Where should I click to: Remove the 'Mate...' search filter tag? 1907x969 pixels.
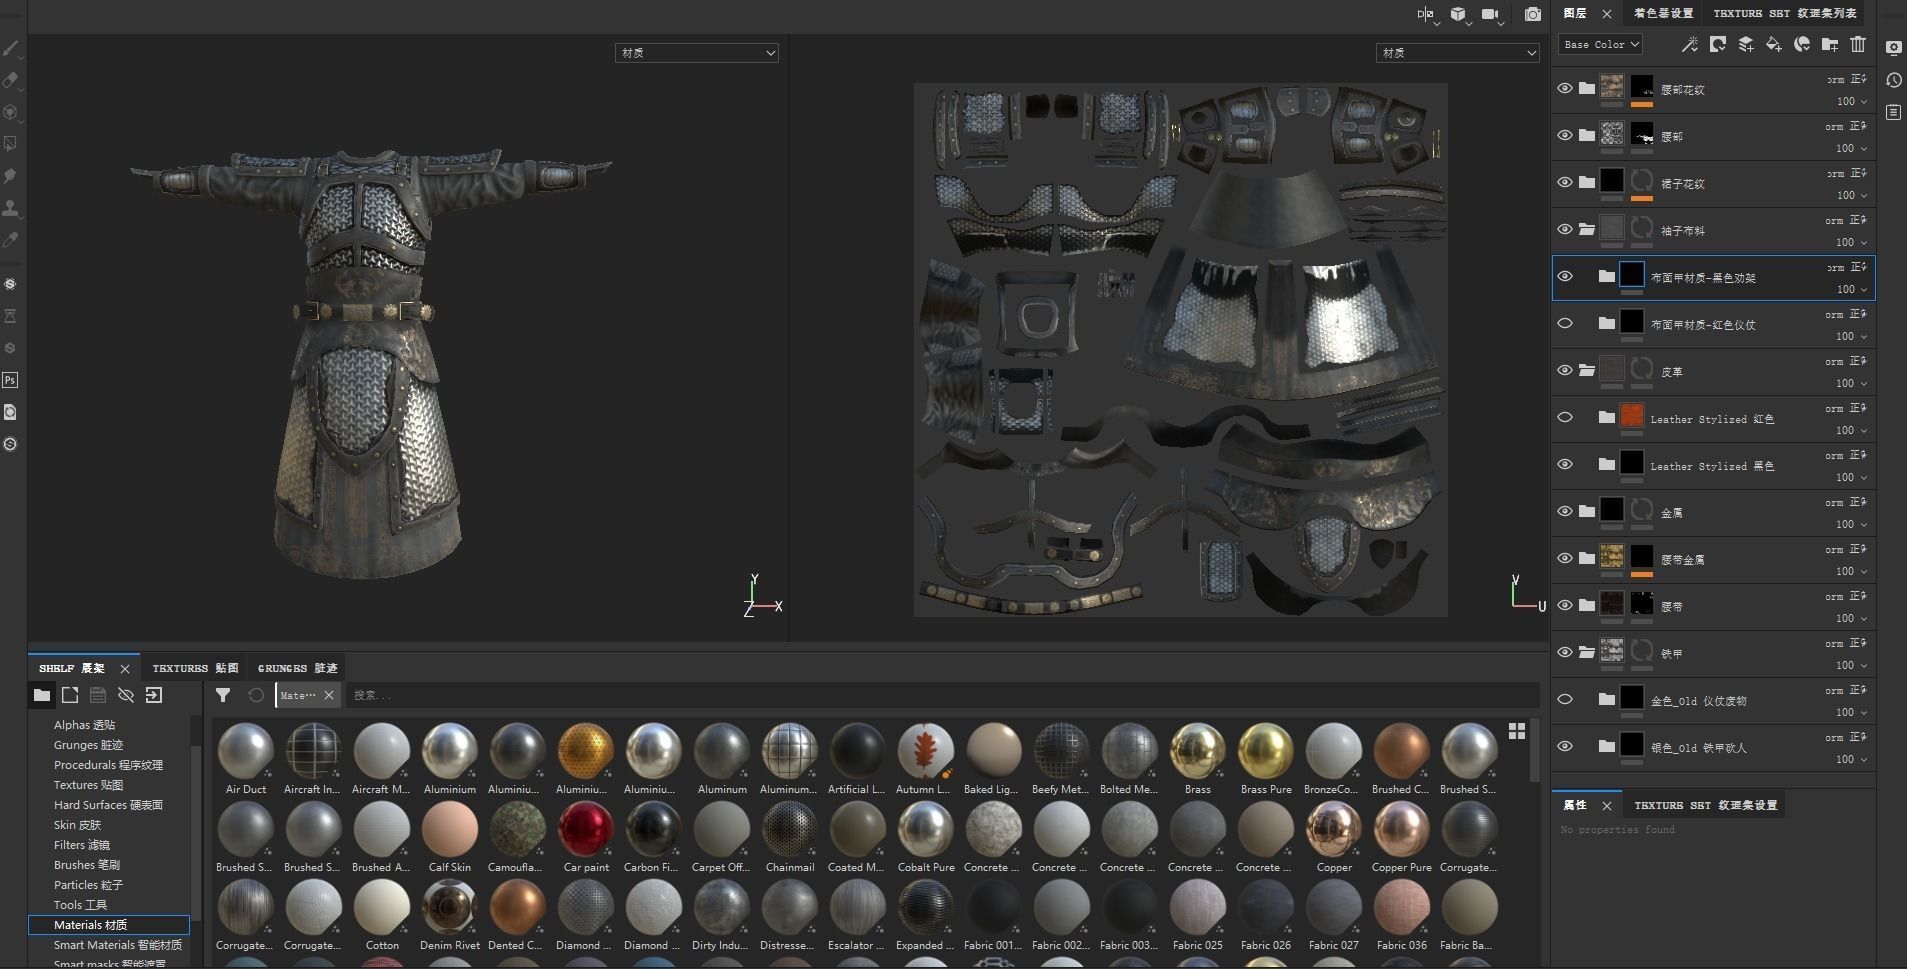[329, 695]
